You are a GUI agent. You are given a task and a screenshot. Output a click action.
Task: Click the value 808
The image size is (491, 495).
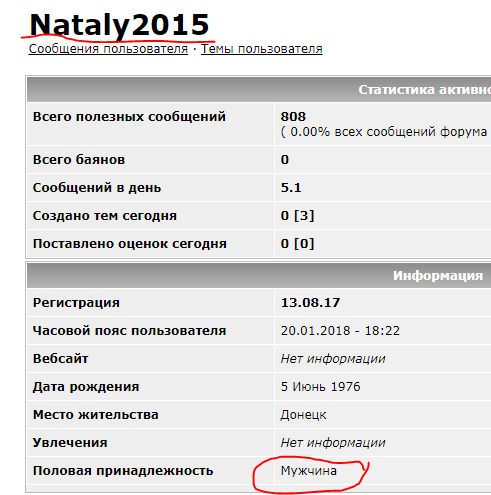(293, 117)
